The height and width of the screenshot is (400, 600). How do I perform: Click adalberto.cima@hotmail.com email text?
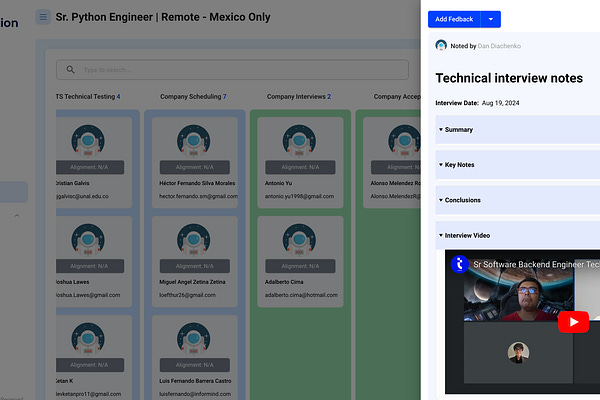pos(301,295)
